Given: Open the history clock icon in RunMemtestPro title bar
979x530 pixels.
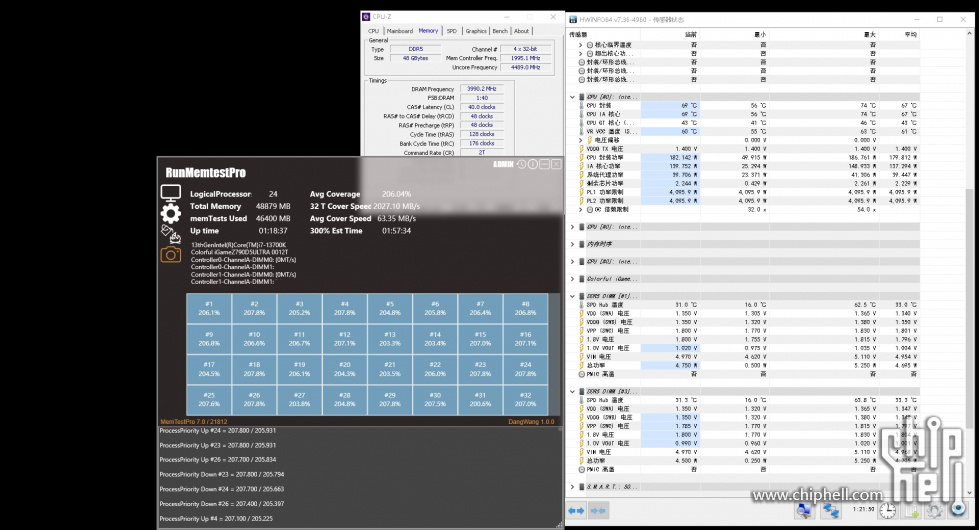Looking at the screenshot, I should click(x=521, y=164).
